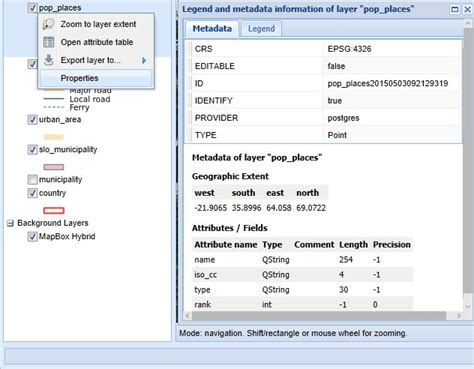Click the EPSG:4326 value cell

349,49
